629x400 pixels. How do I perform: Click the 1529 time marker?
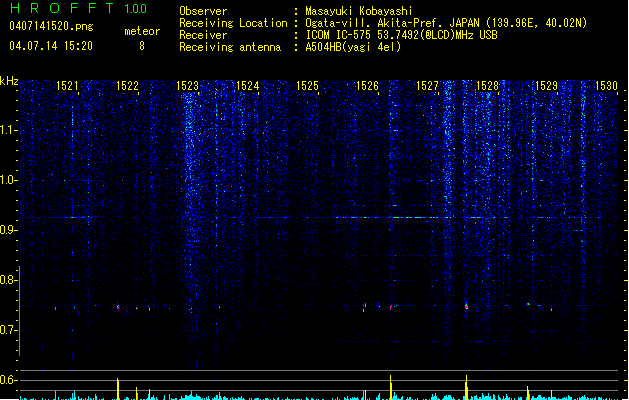point(546,85)
